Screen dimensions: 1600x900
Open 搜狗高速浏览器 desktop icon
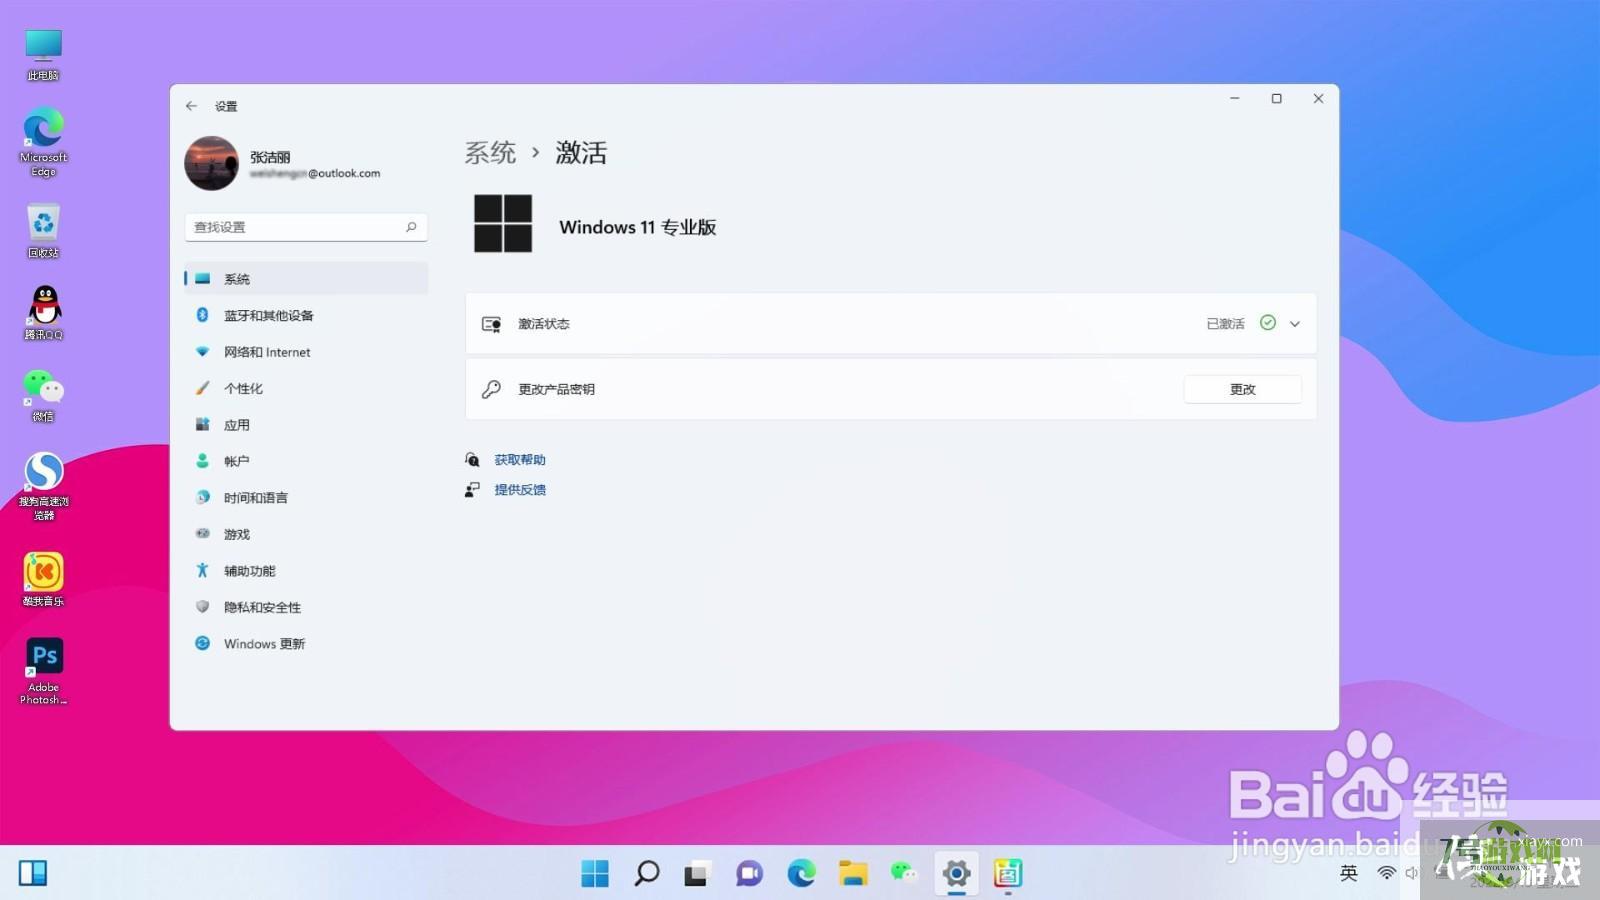pyautogui.click(x=43, y=486)
